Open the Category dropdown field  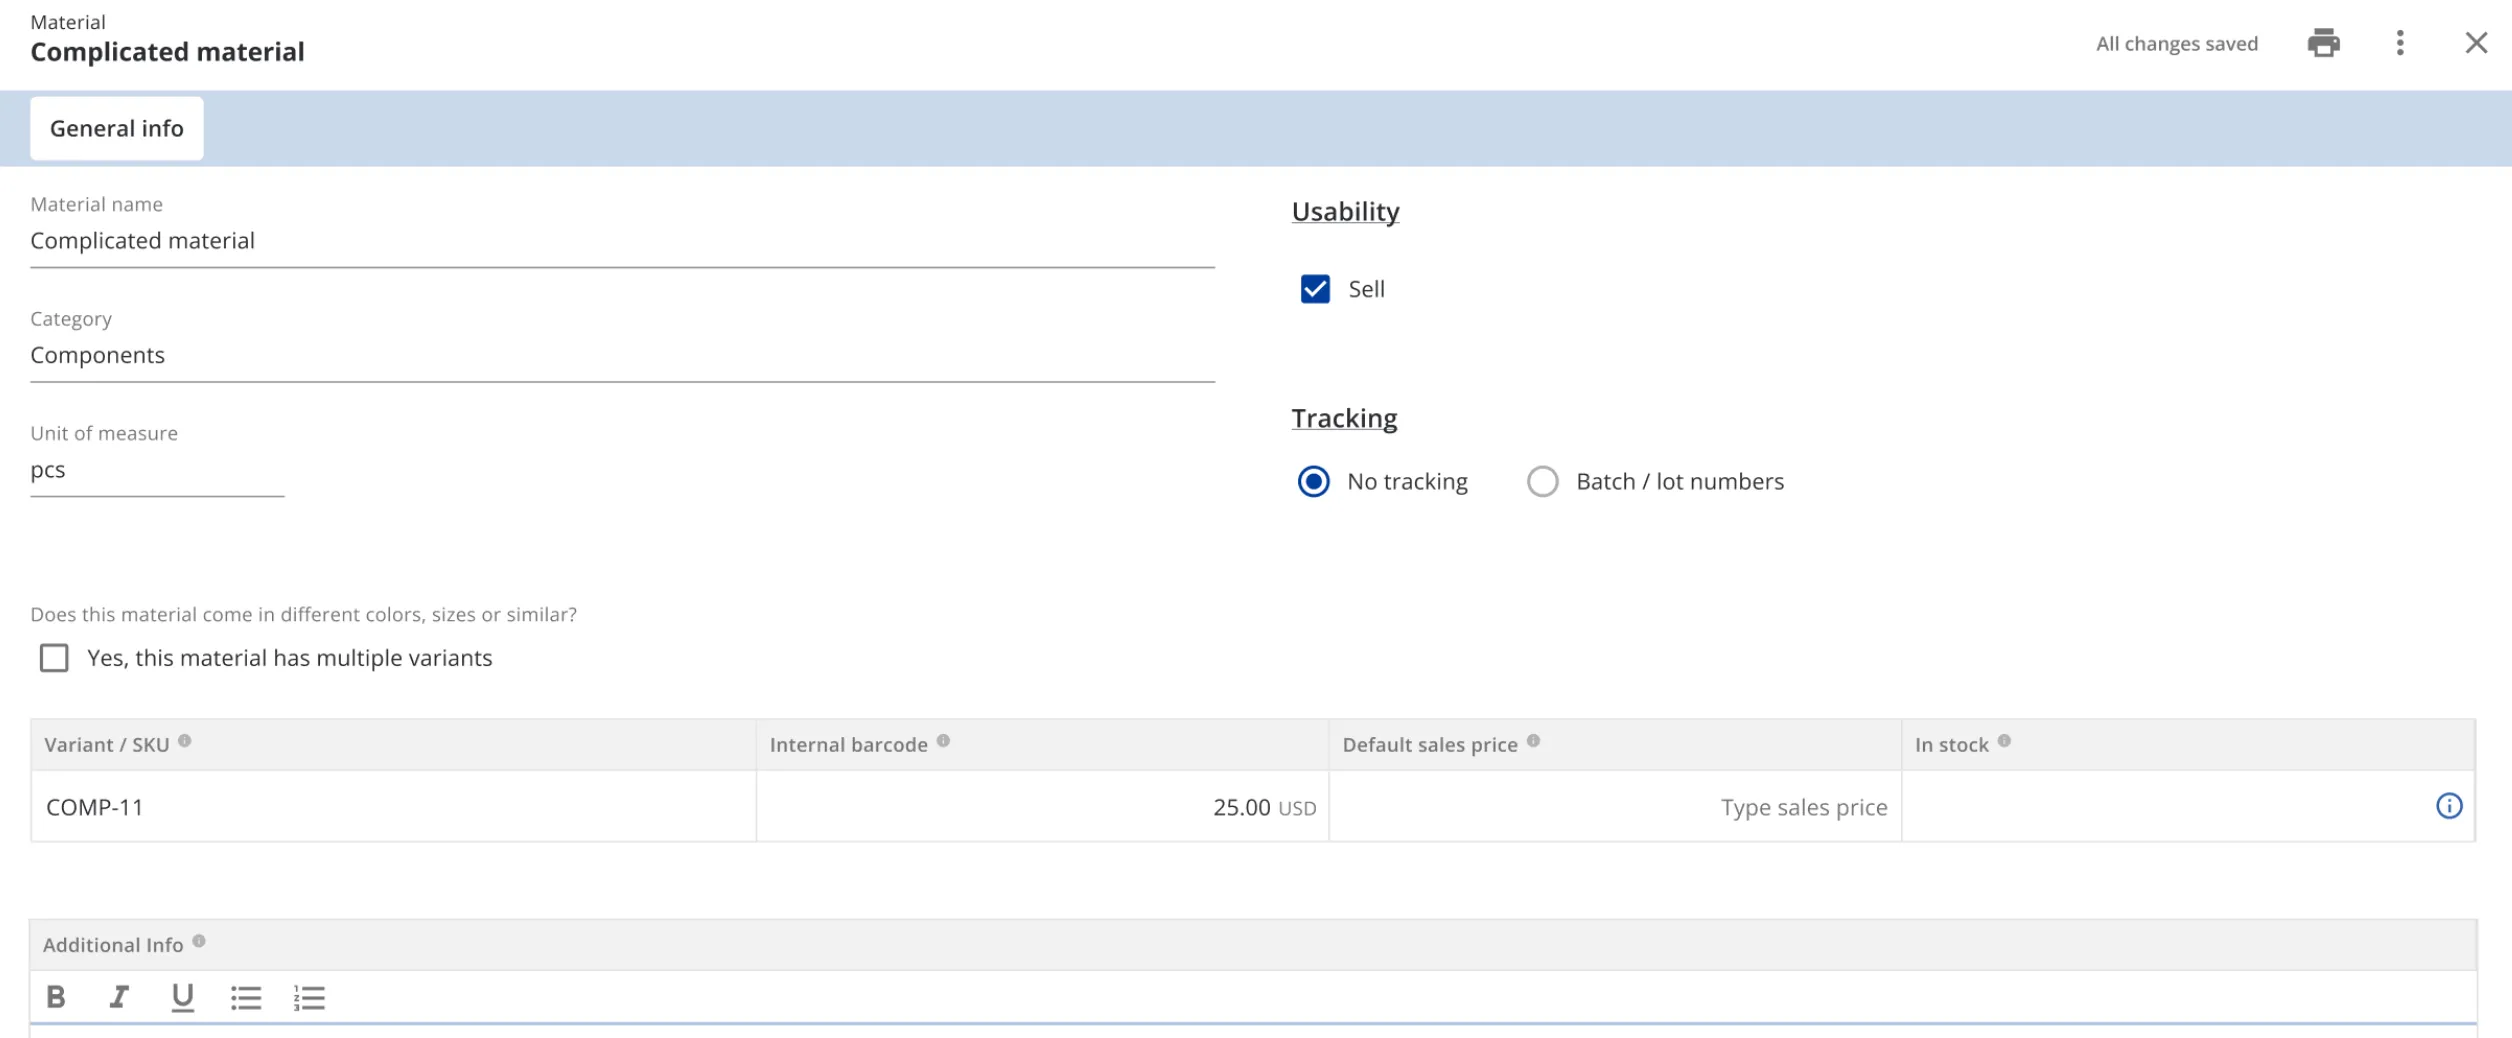(x=622, y=356)
